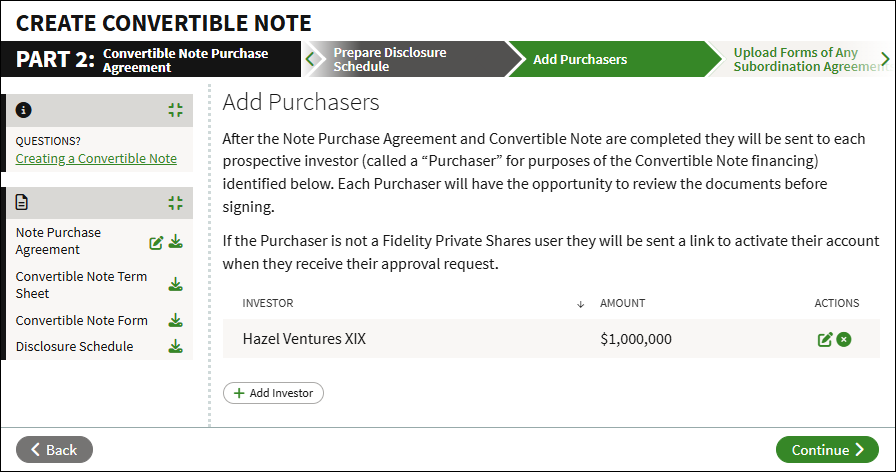Screen dimensions: 896x472
Task: Edit the Hazel Ventures XIX investor entry
Action: click(825, 339)
